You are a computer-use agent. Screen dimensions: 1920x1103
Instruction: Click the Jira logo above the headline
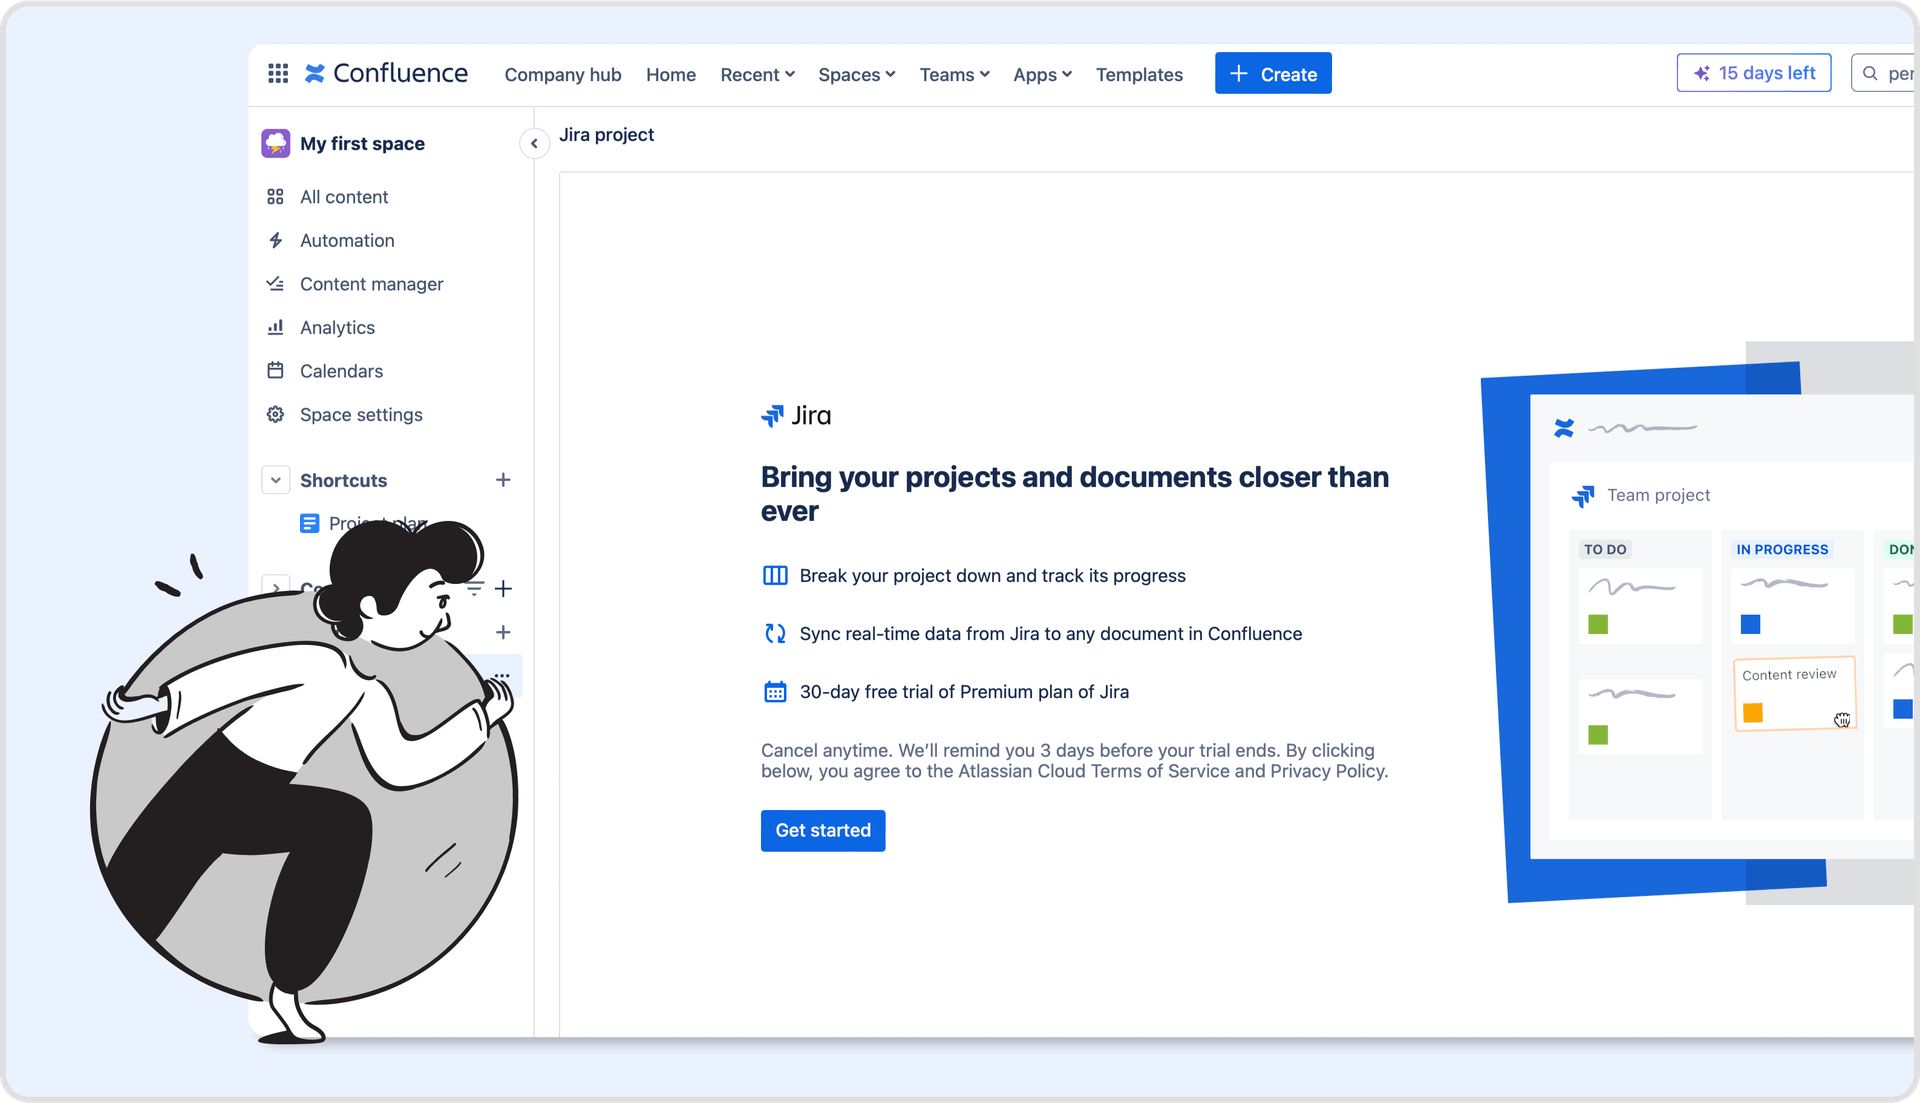(796, 416)
